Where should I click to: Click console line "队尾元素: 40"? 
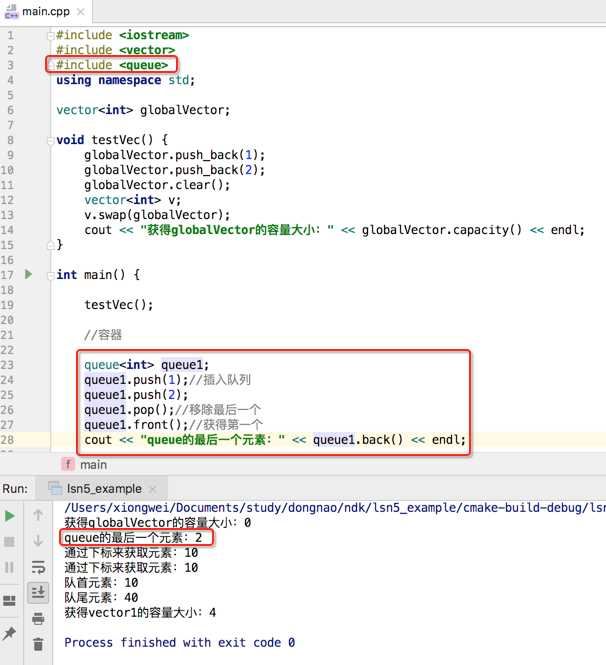coord(101,598)
